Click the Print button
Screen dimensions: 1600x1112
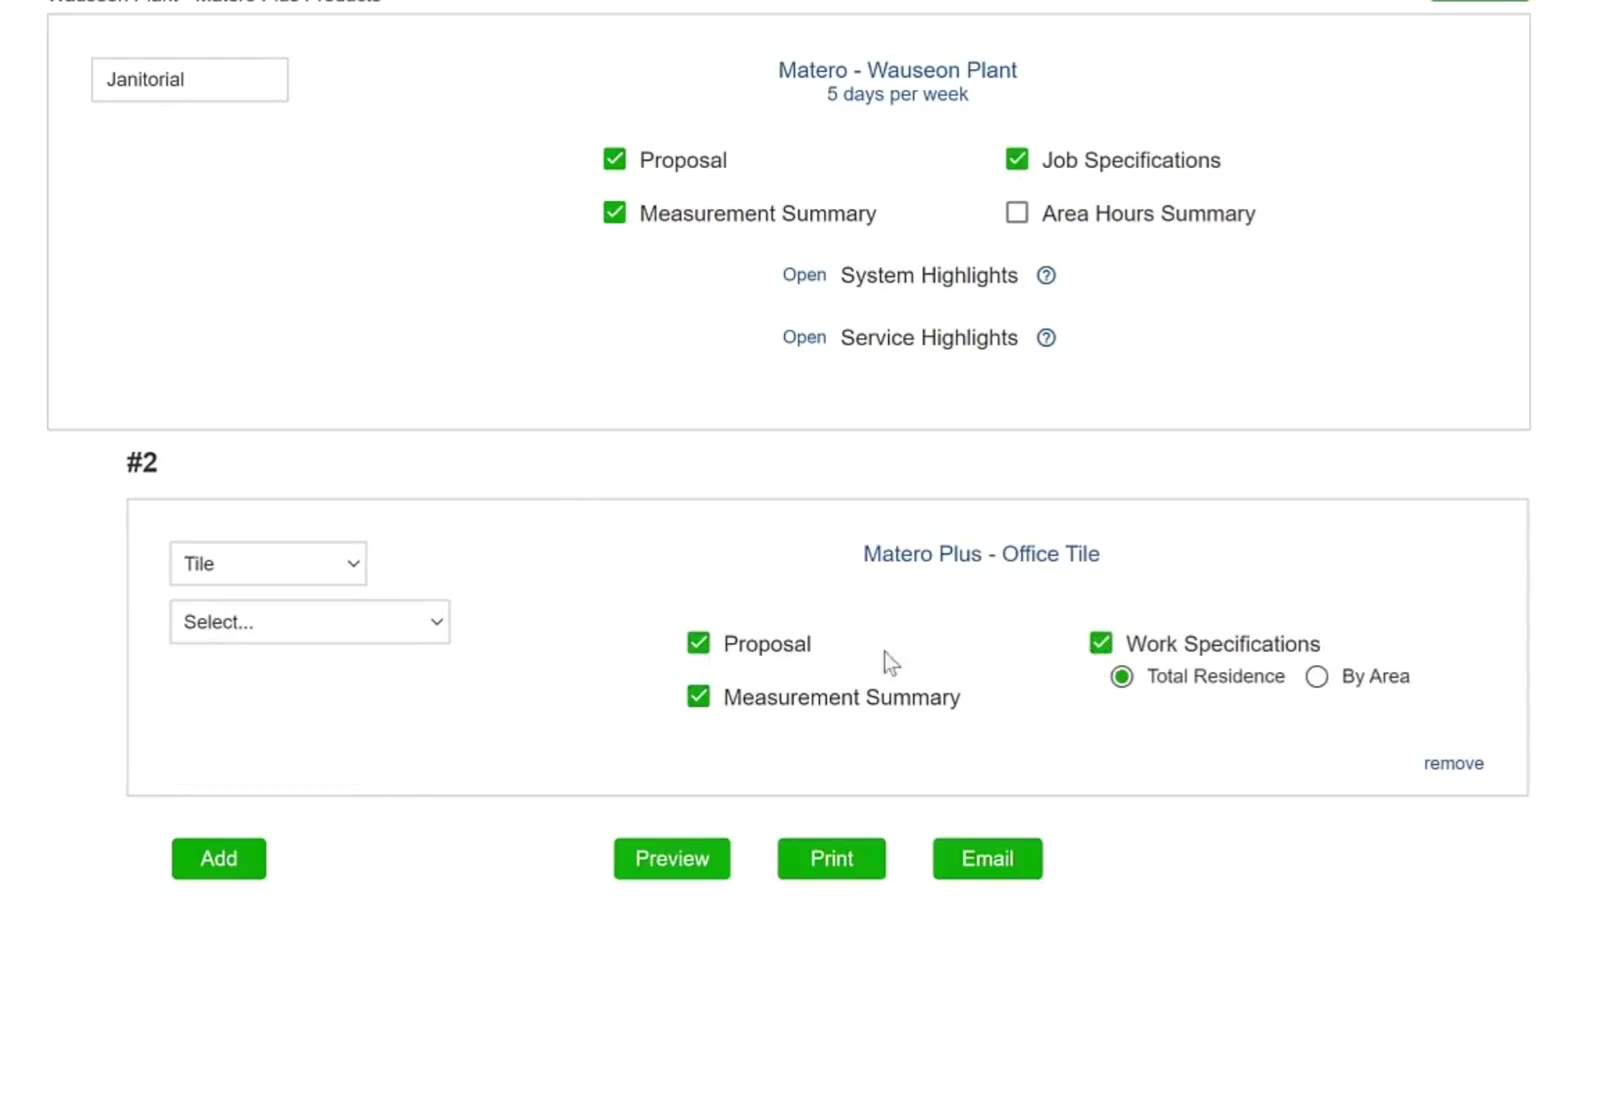(832, 859)
